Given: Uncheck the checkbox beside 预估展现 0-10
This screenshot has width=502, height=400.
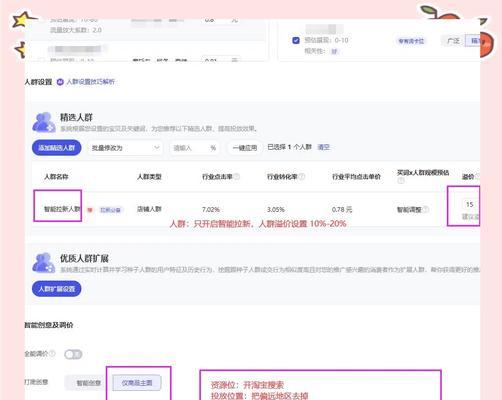Looking at the screenshot, I should click(x=296, y=40).
